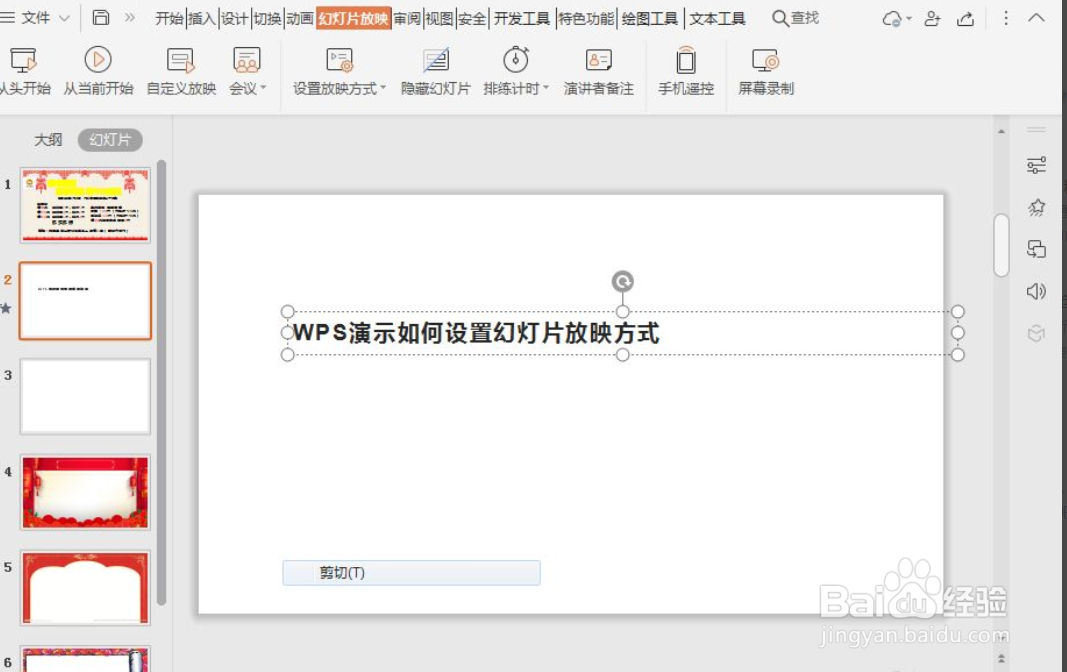Expand the cloud icon dropdown arrow

(x=909, y=19)
